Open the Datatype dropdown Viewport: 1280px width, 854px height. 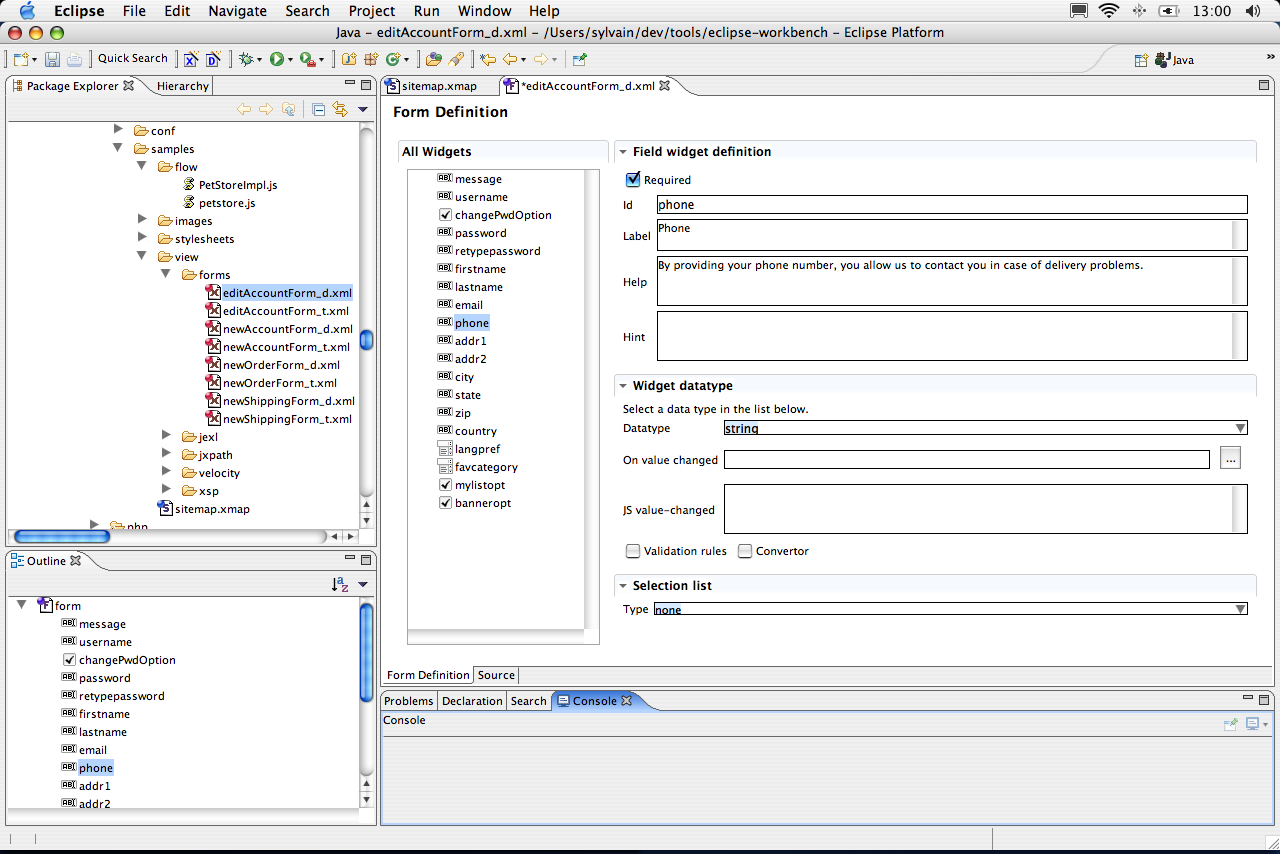click(x=1240, y=428)
